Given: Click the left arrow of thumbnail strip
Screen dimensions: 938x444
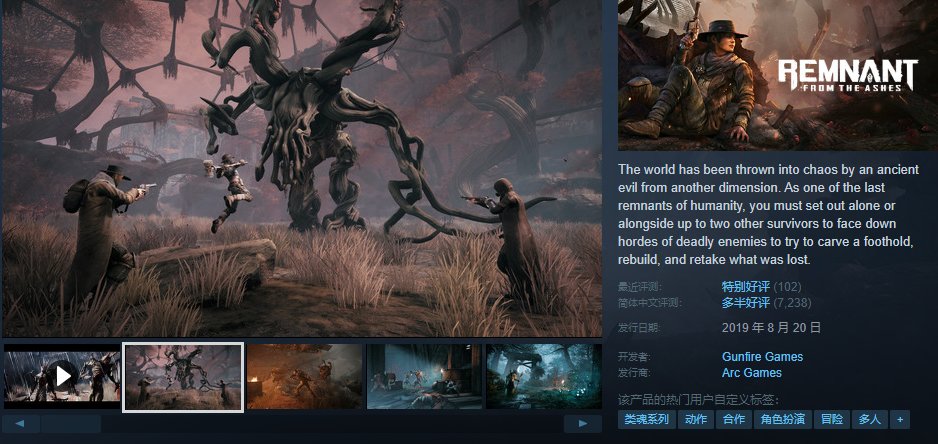Looking at the screenshot, I should (20, 424).
